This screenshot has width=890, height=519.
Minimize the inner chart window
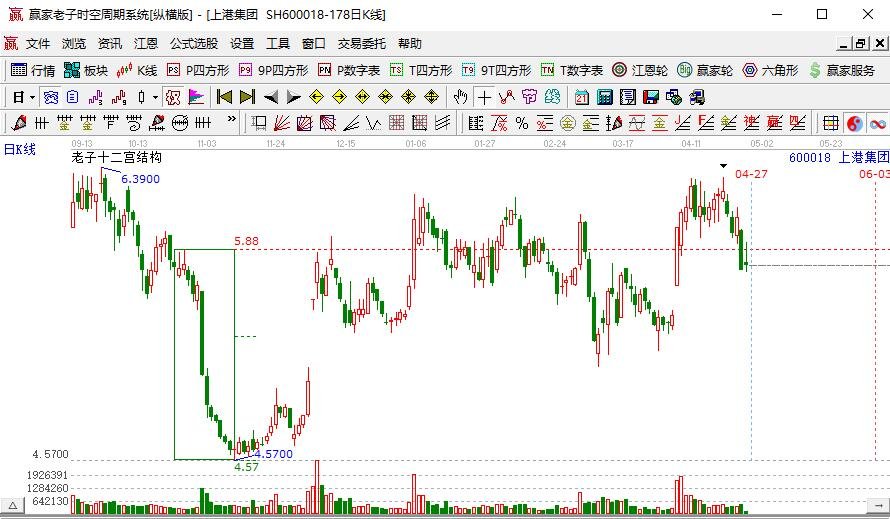coord(844,43)
